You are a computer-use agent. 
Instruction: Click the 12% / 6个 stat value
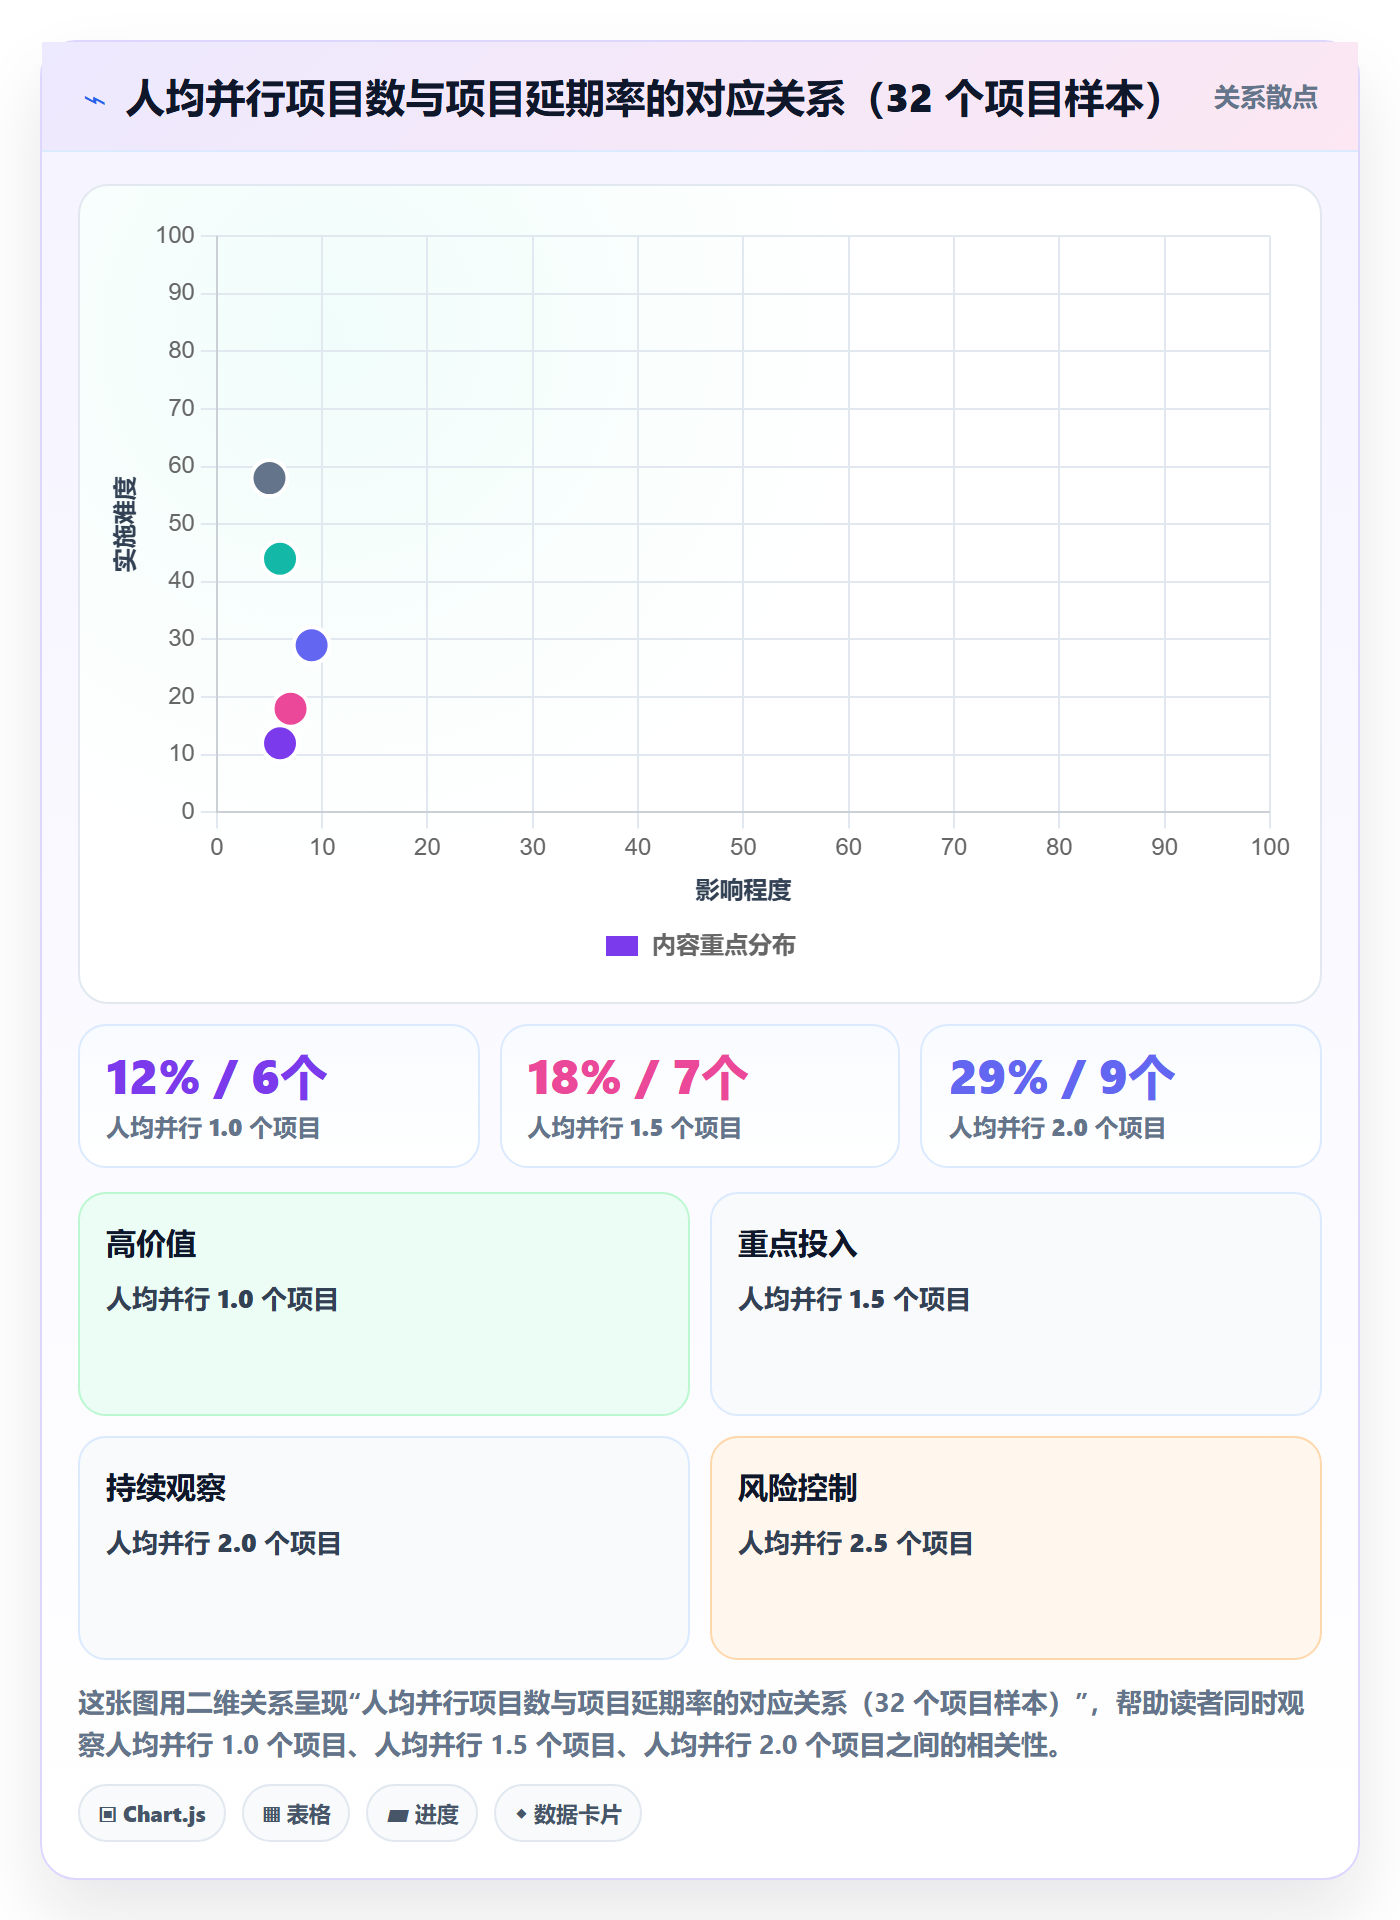217,1078
